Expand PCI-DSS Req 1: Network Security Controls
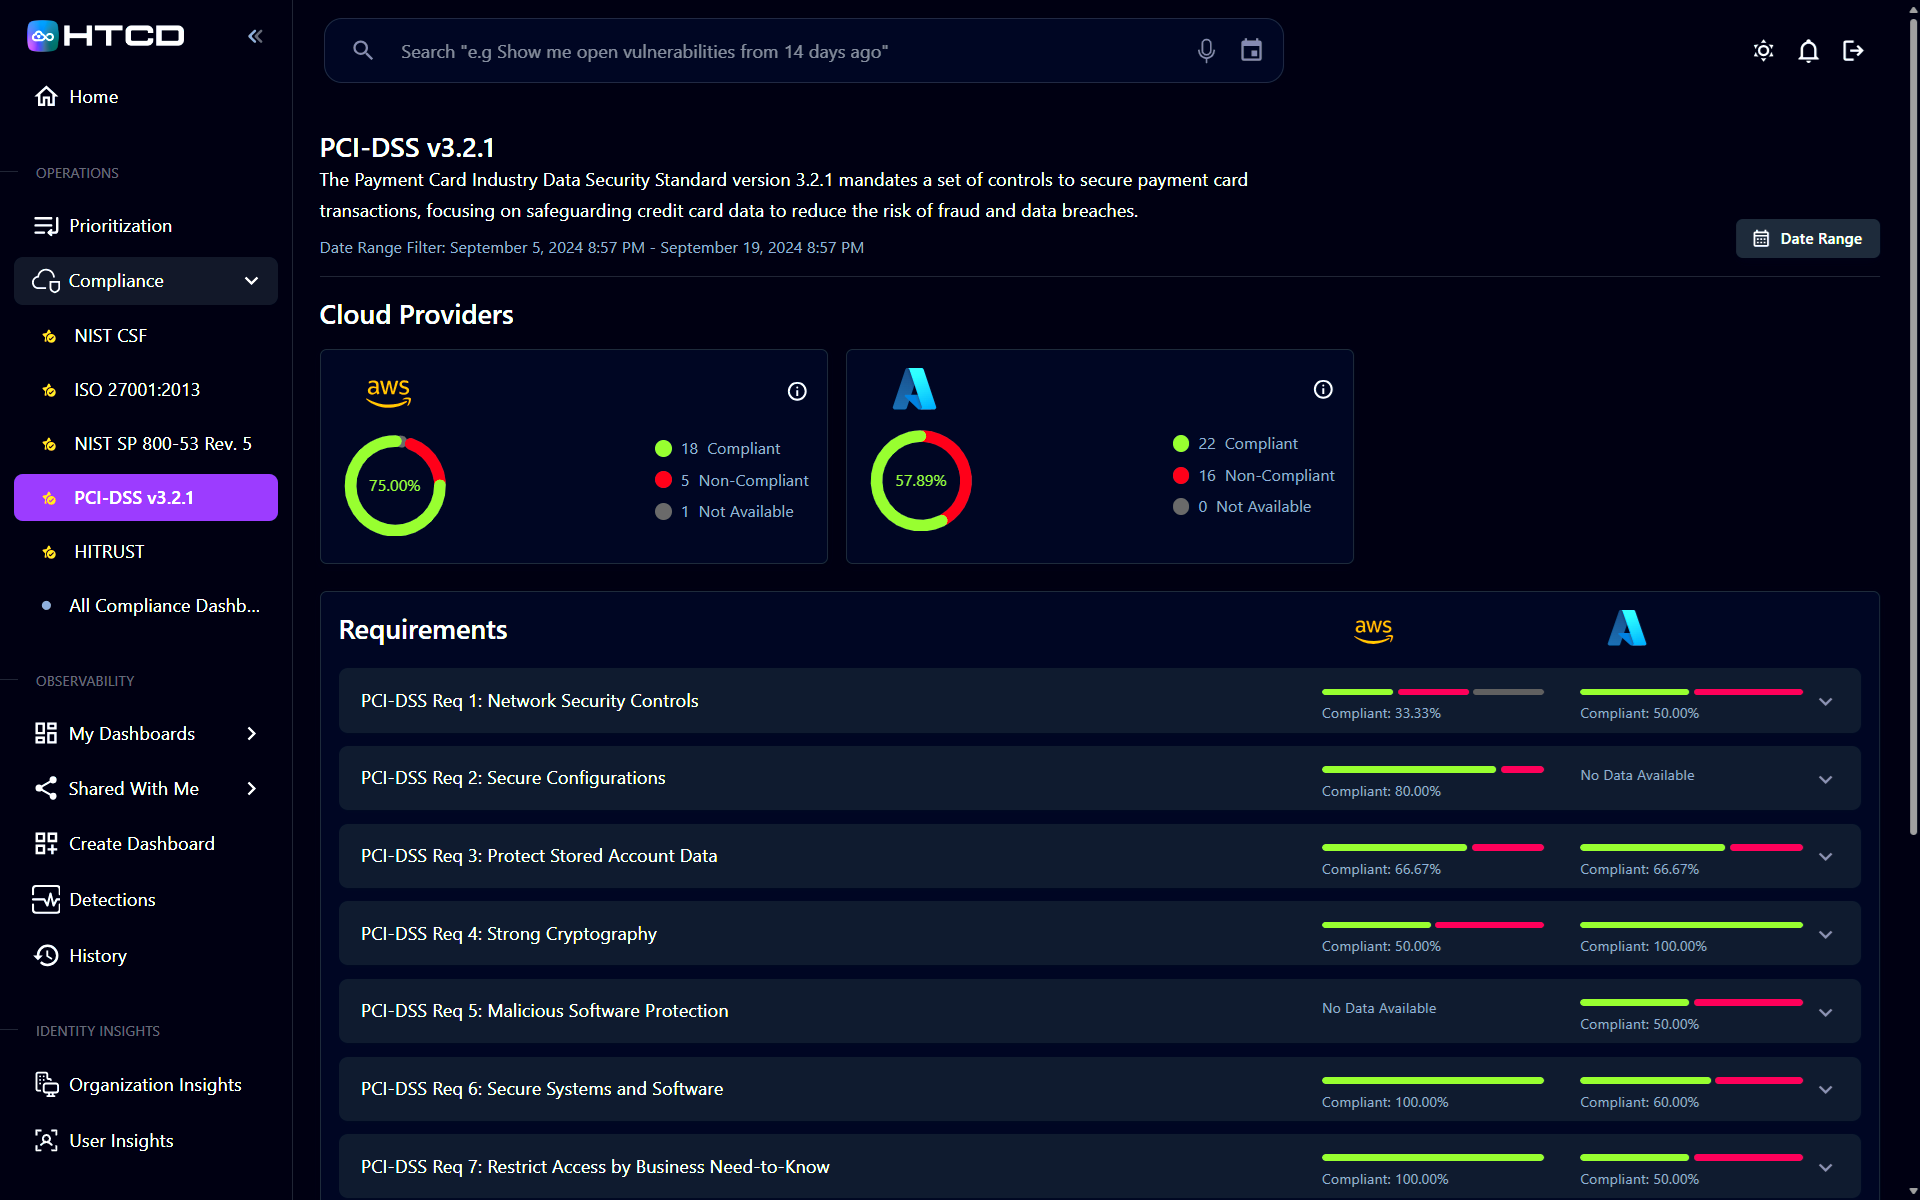The height and width of the screenshot is (1200, 1920). (x=1827, y=701)
